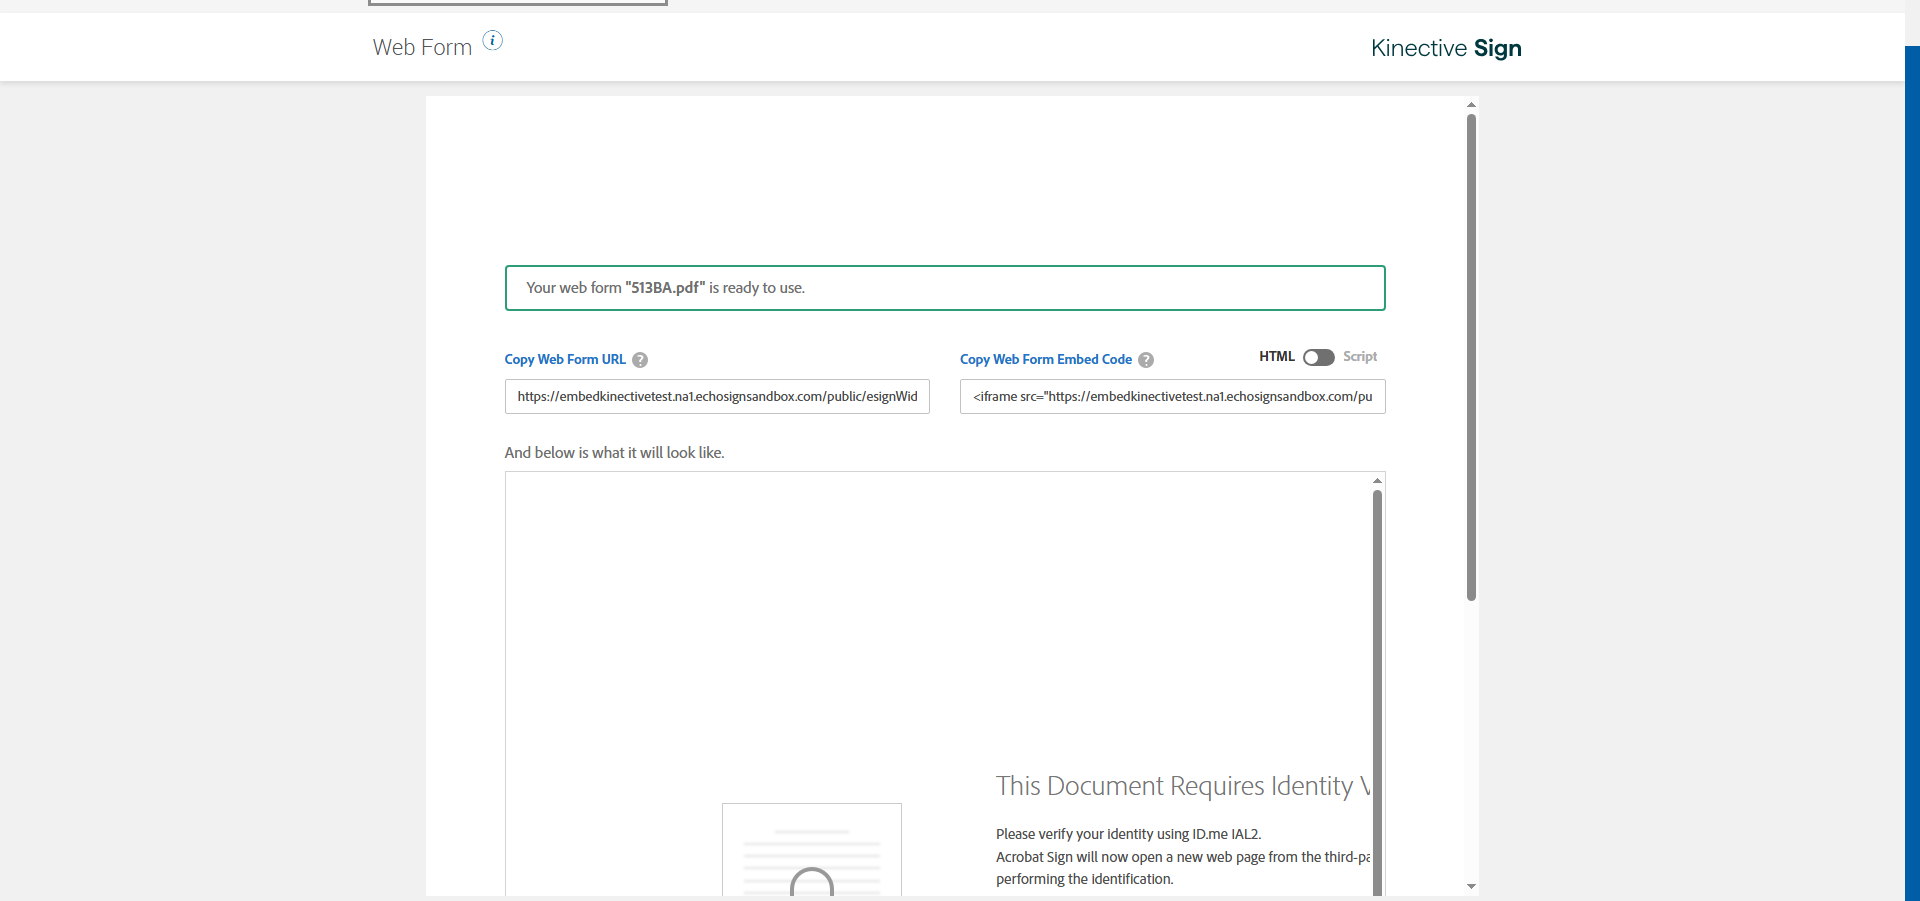Toggle the HTML/Script embed code switch
Viewport: 1920px width, 901px height.
[x=1318, y=357]
